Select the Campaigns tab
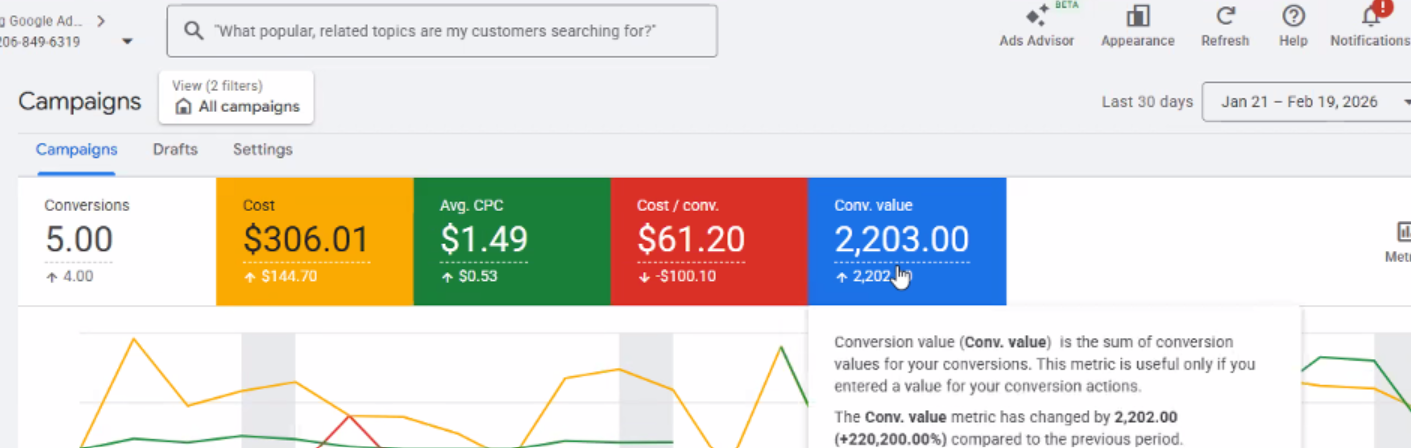Image resolution: width=1411 pixels, height=448 pixels. coord(76,150)
